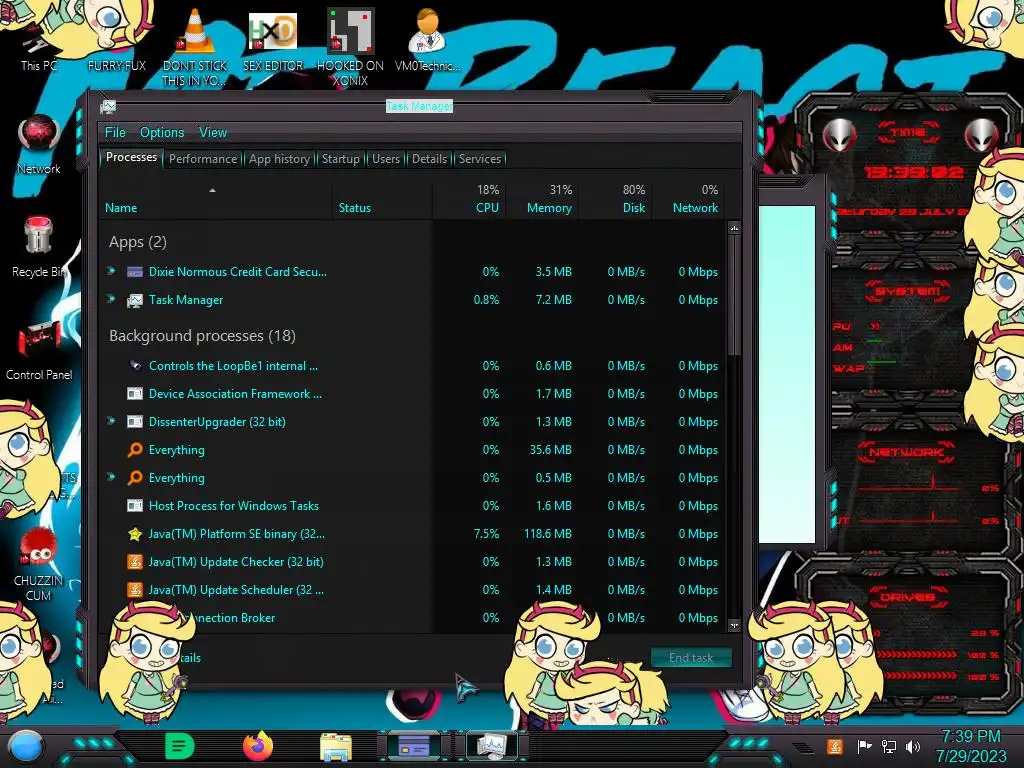The image size is (1024, 768).
Task: Switch to the Startup tab
Action: coord(340,159)
